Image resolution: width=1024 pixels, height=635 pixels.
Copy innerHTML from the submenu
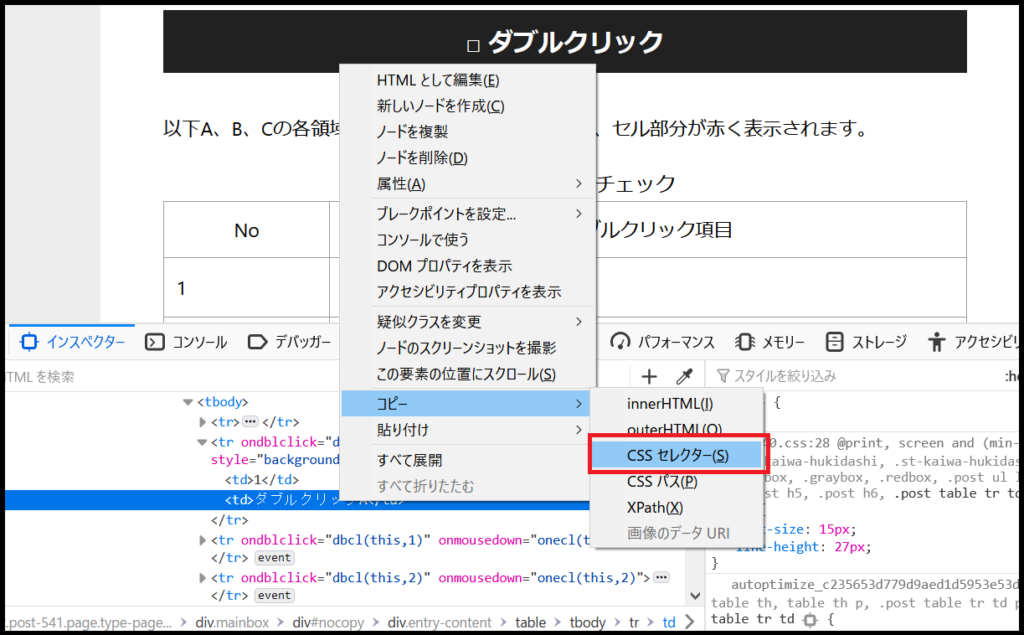[677, 404]
